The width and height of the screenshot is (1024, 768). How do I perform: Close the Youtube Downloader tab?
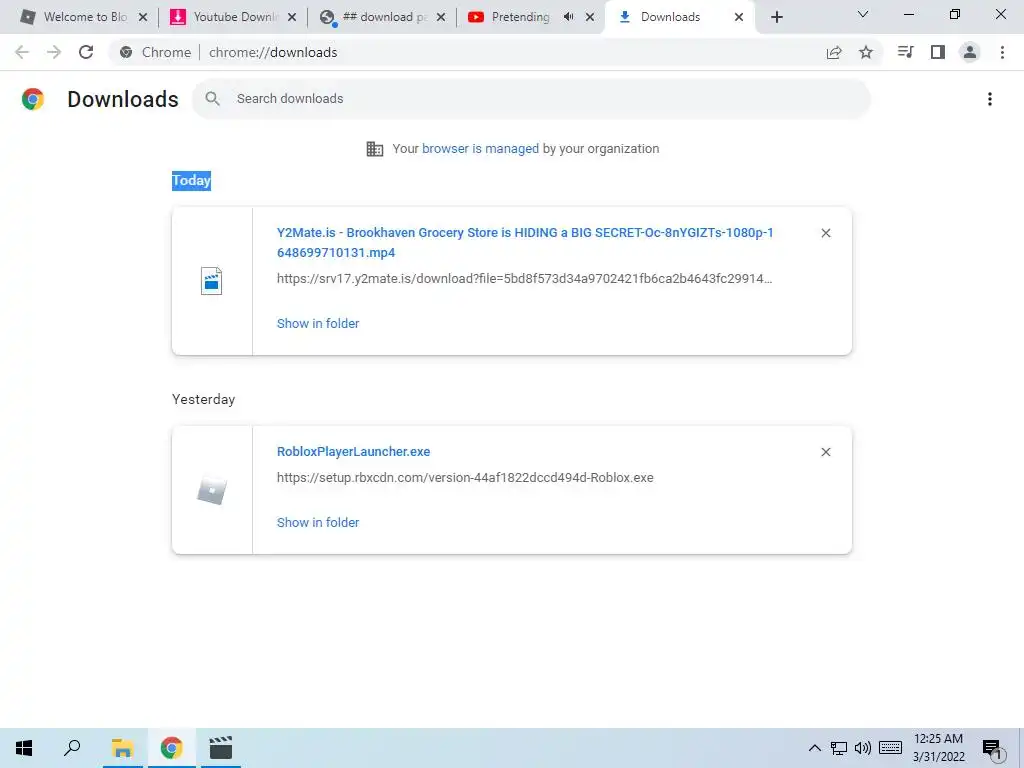tap(292, 17)
